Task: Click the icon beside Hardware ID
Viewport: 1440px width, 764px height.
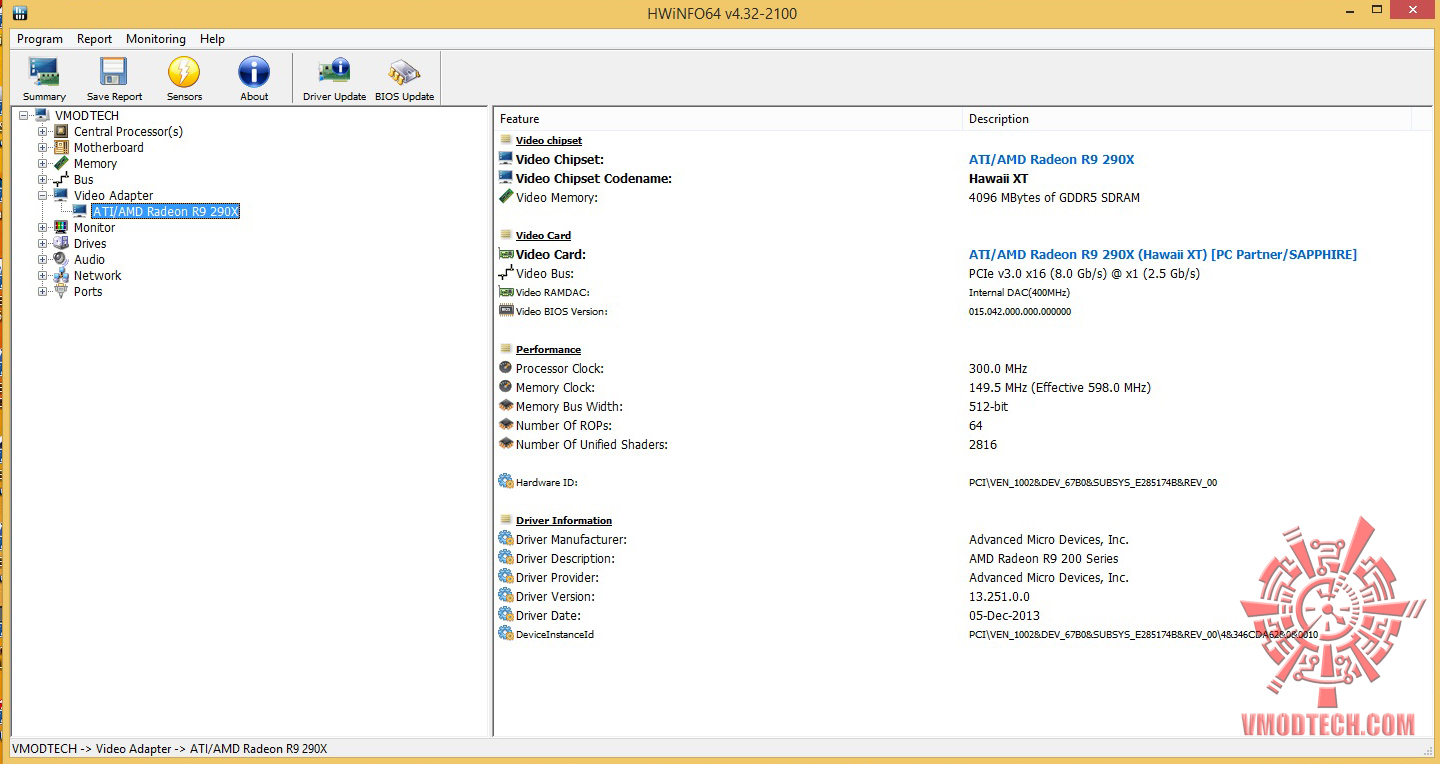Action: 506,482
